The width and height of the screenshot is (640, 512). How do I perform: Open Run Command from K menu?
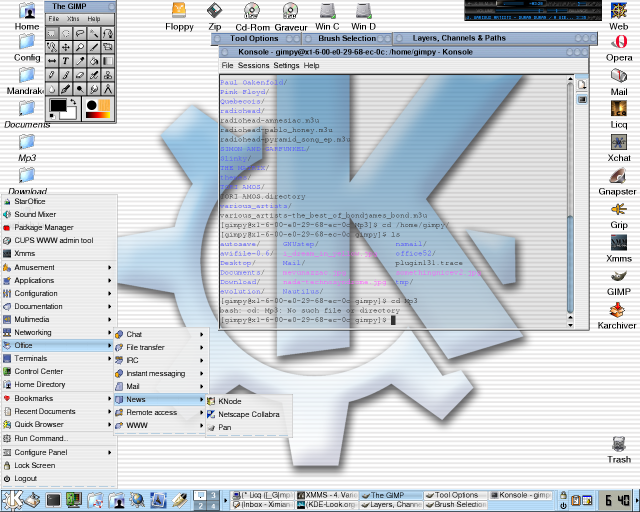point(58,439)
